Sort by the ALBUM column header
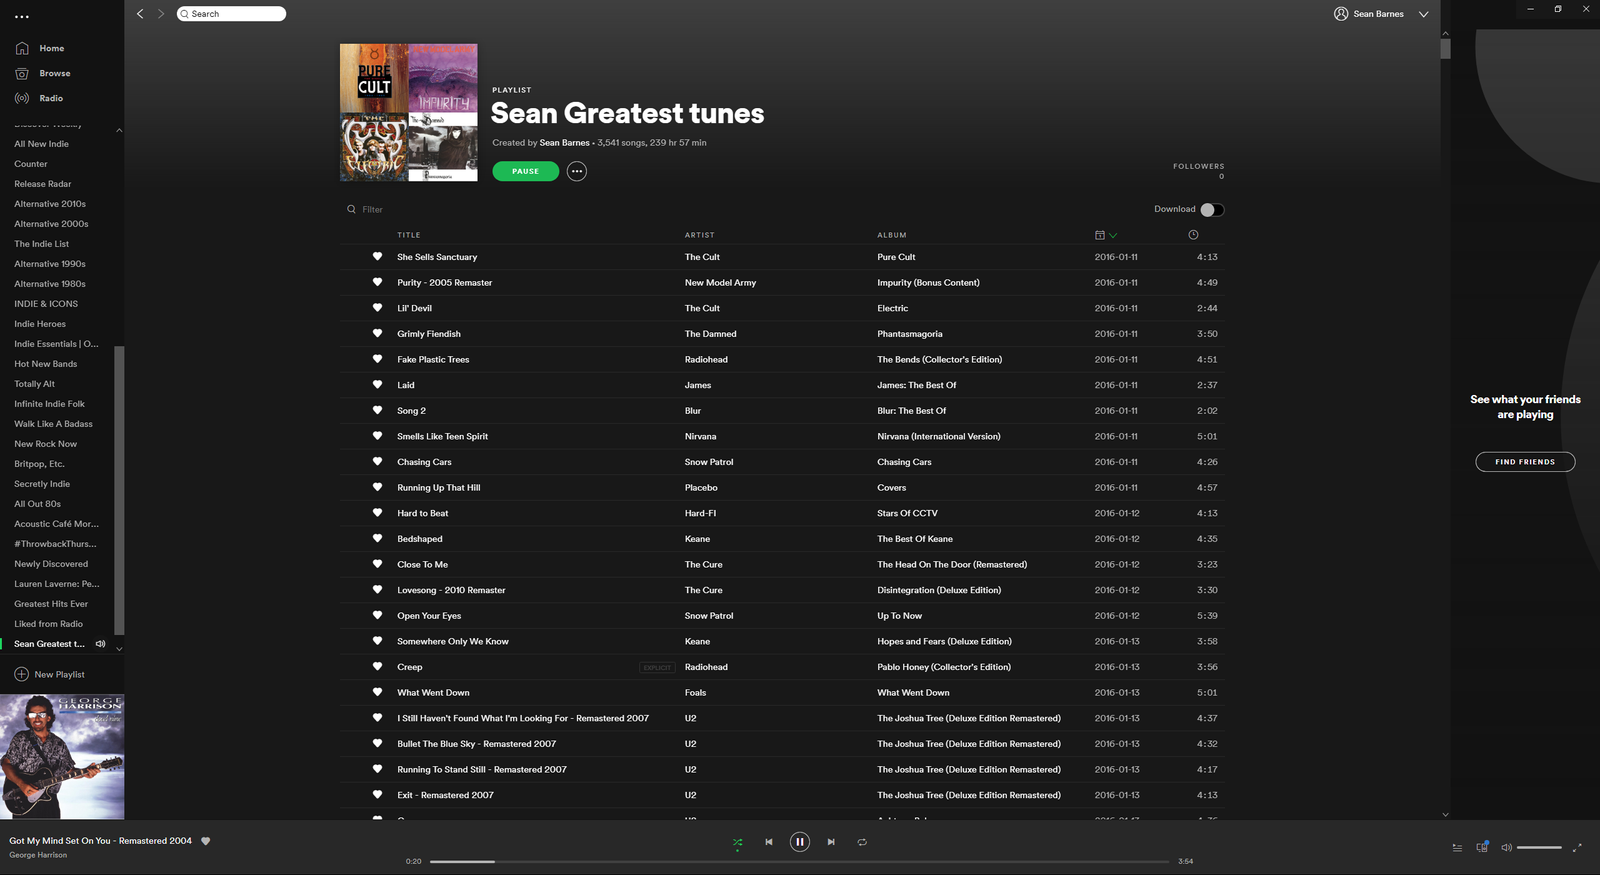The image size is (1600, 875). tap(892, 235)
